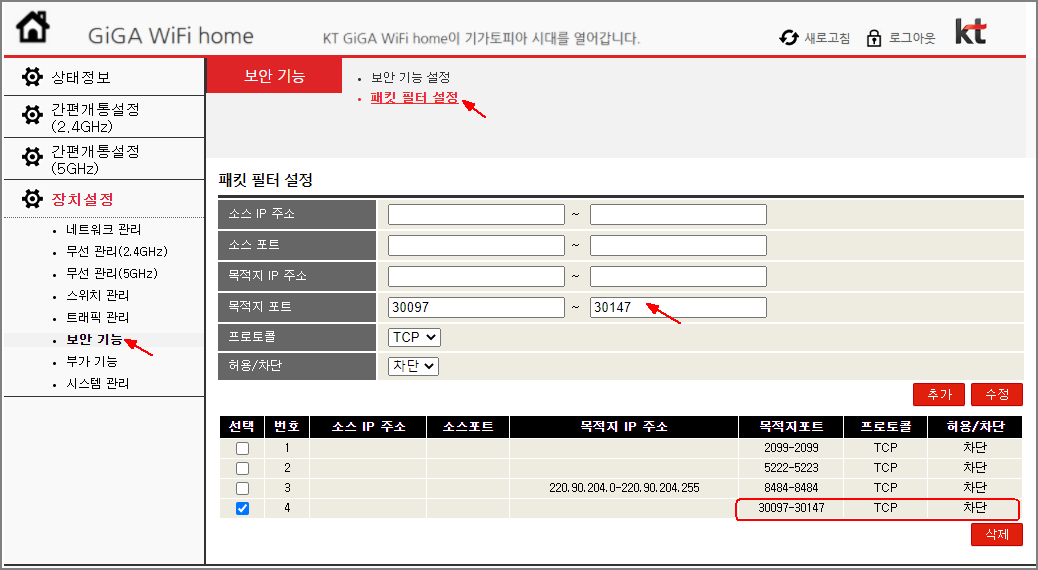This screenshot has width=1038, height=570.
Task: Click the home icon at top left
Action: point(33,28)
